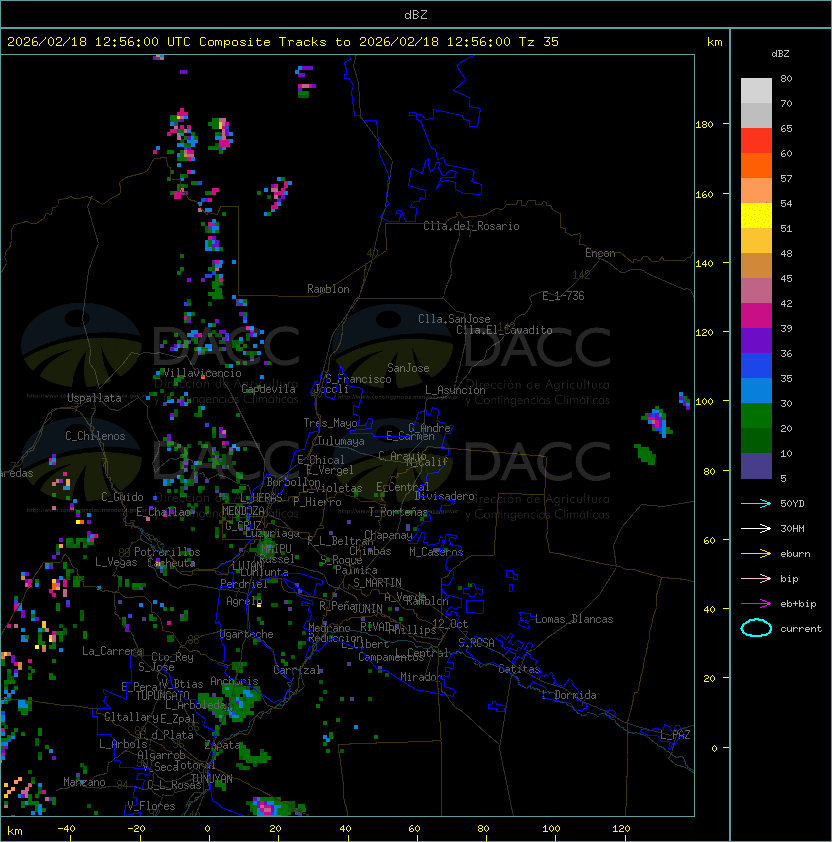Viewport: 832px width, 842px height.
Task: Click the 'Tulumaya' place label
Action: click(x=341, y=441)
